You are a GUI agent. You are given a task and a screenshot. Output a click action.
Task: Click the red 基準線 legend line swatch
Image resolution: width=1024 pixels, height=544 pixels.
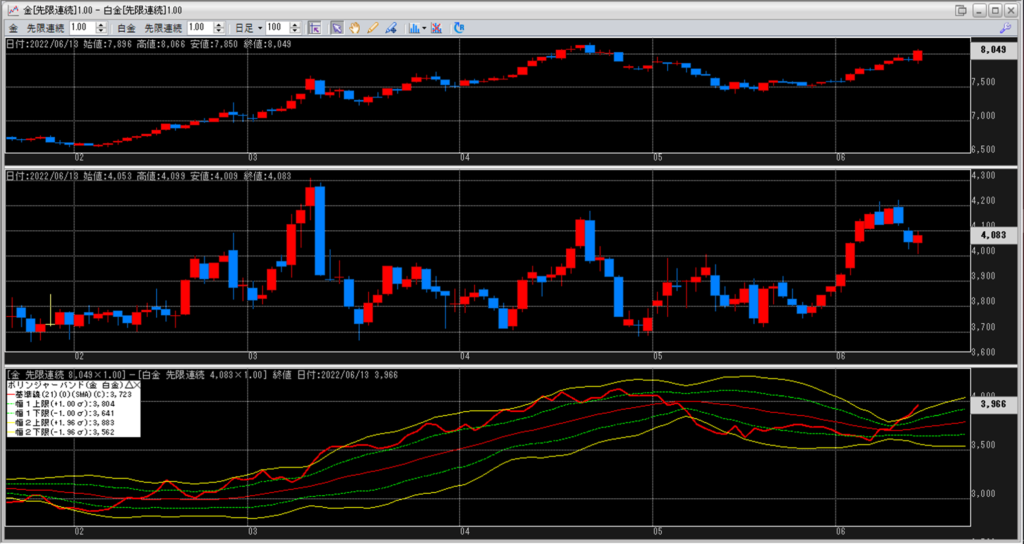(12, 394)
